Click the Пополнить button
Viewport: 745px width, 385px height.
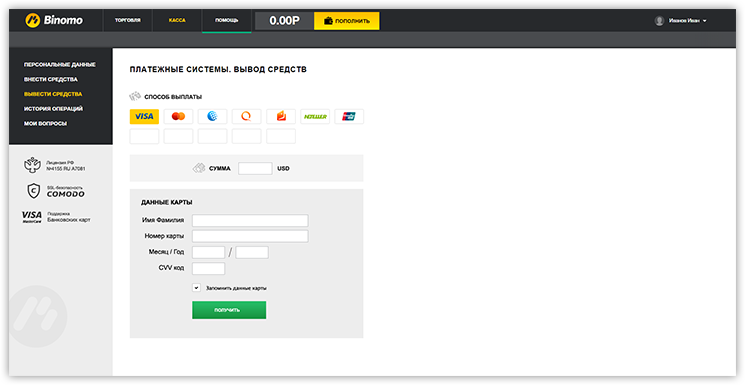click(346, 21)
